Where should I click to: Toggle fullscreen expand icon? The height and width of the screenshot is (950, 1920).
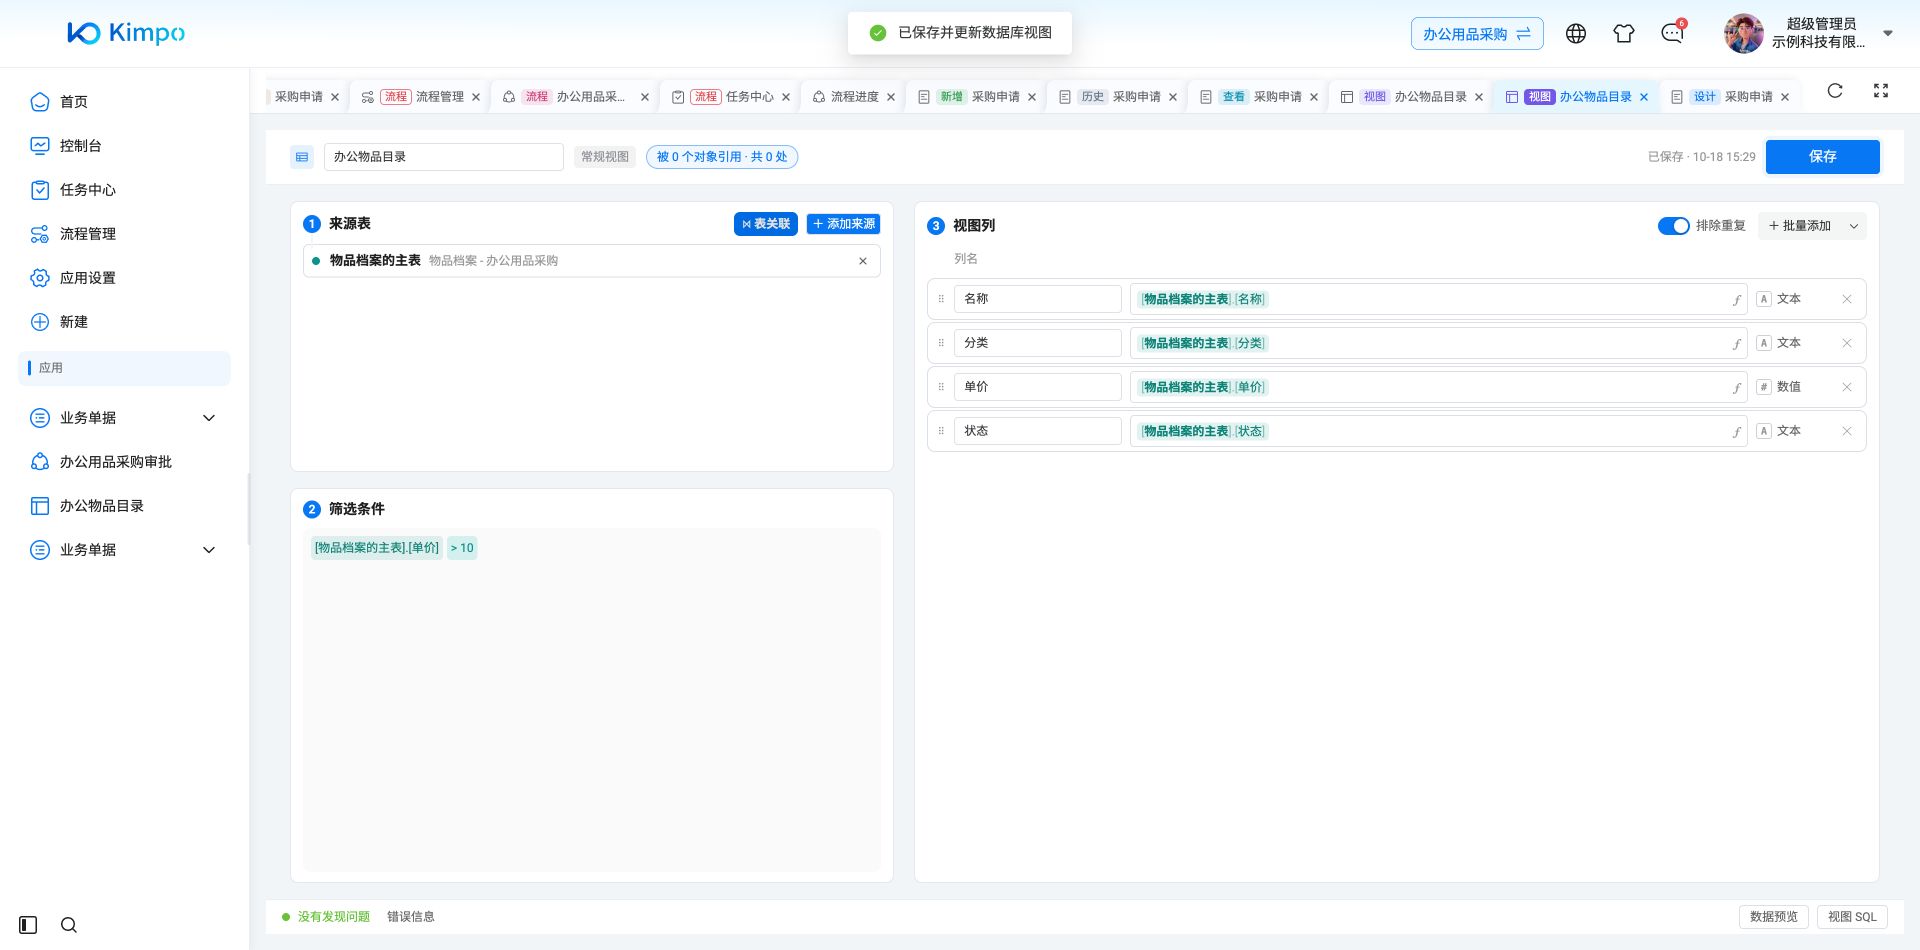point(1881,91)
